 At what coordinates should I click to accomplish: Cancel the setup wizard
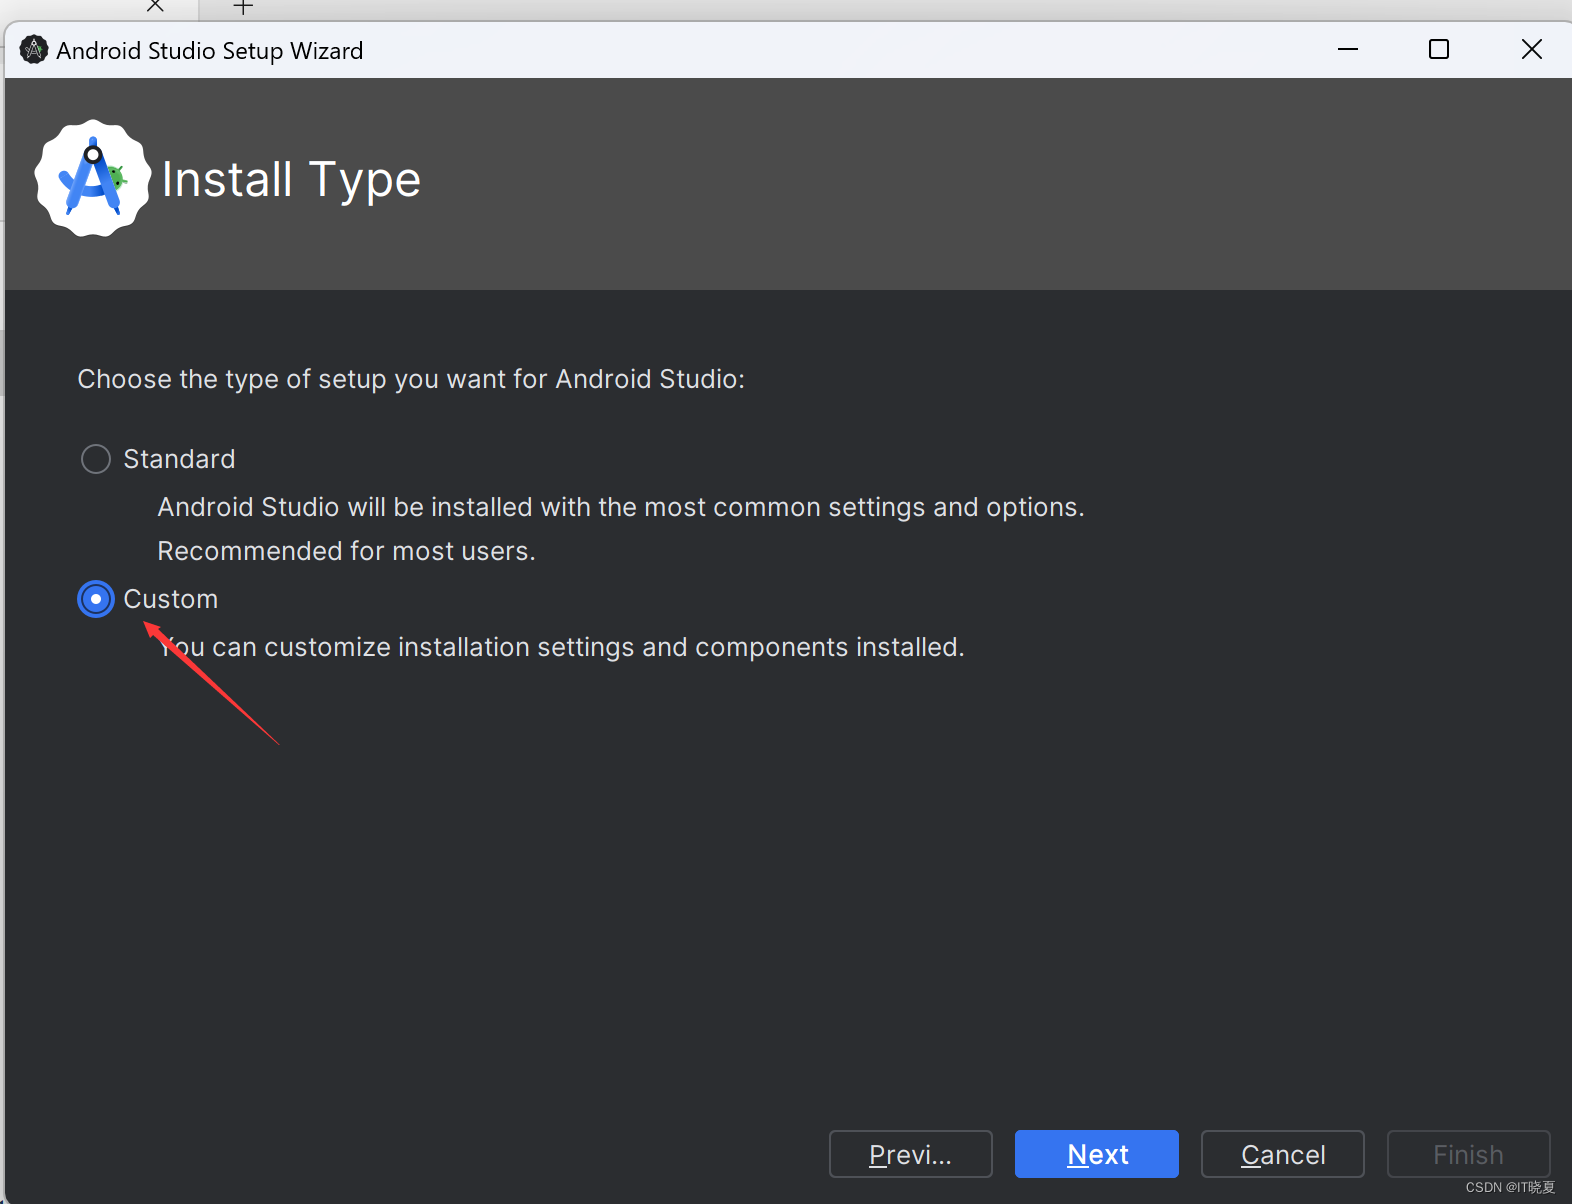pos(1282,1154)
